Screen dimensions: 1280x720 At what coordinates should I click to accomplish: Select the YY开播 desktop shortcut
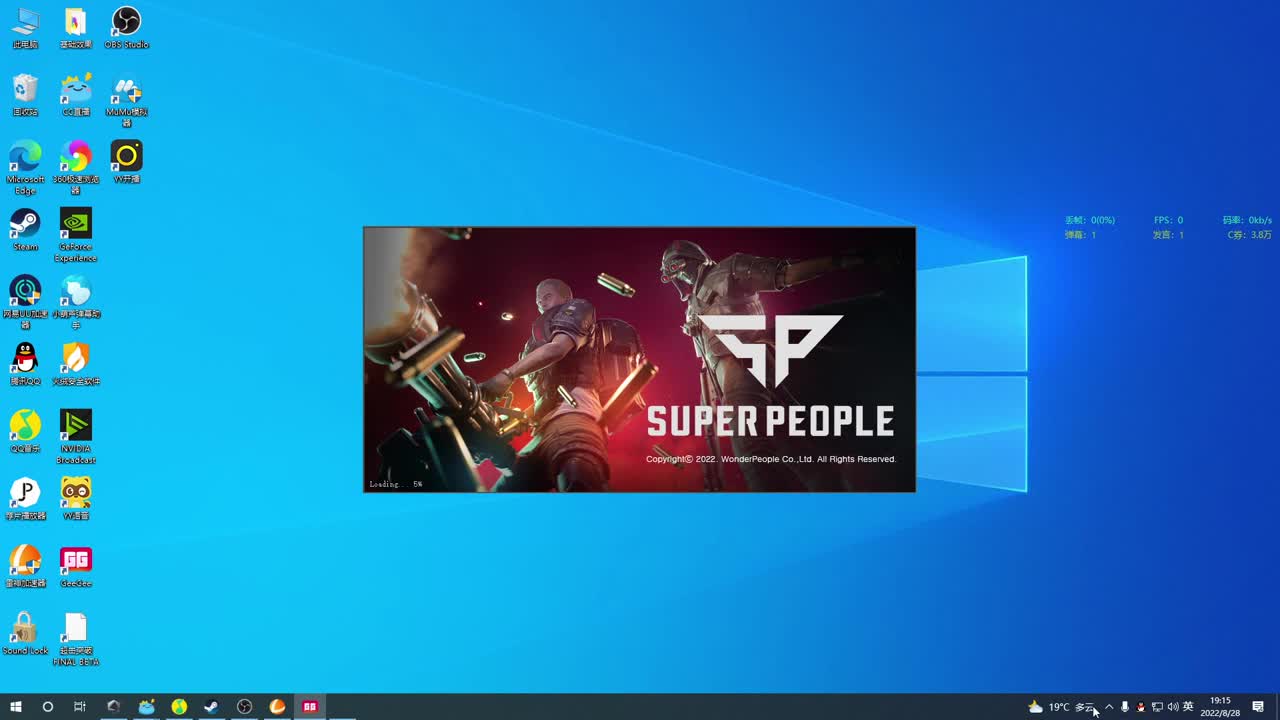126,162
